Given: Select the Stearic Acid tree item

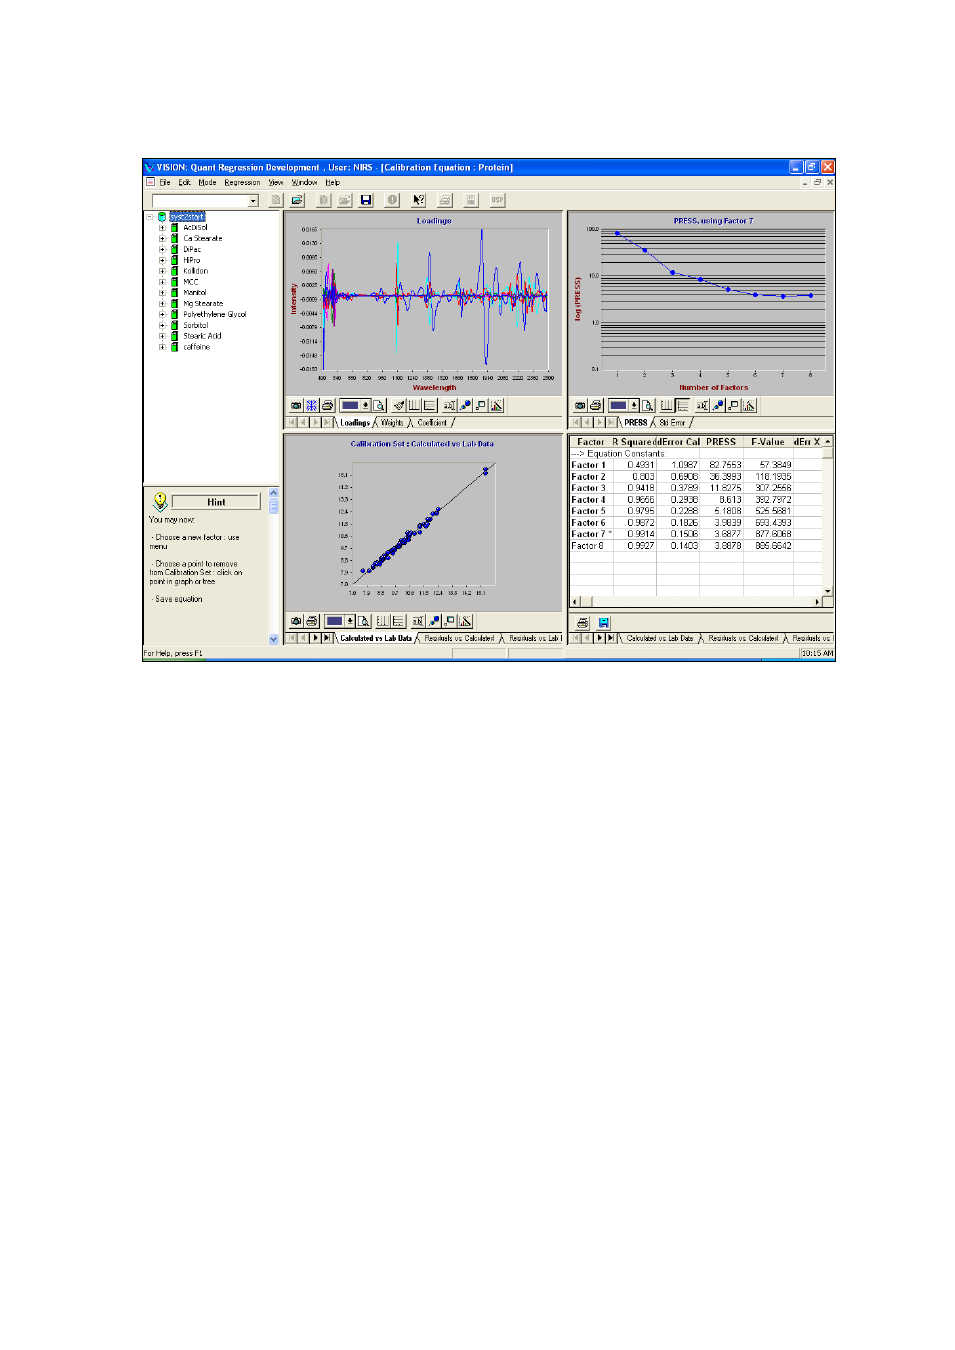Looking at the screenshot, I should [x=202, y=336].
